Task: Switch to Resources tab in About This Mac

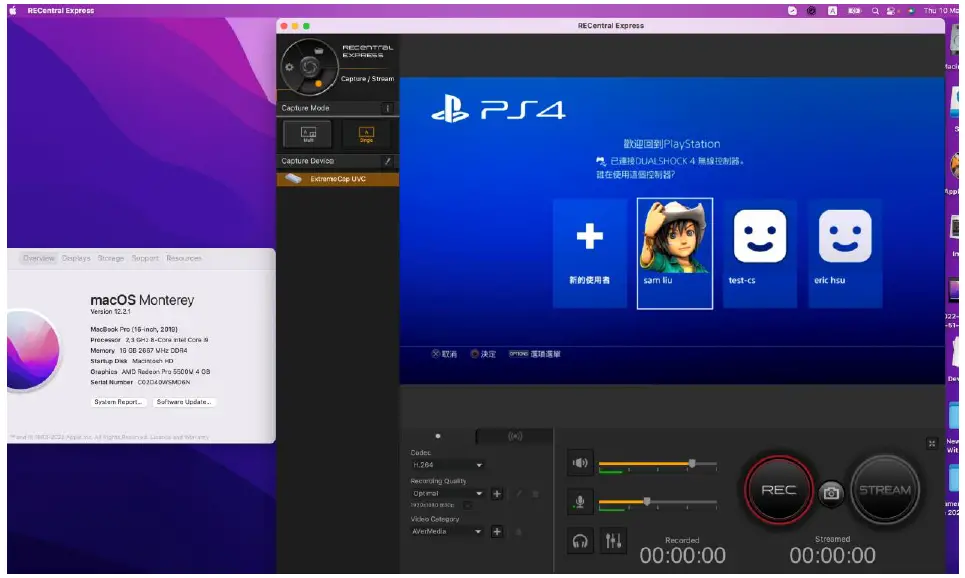Action: click(183, 259)
